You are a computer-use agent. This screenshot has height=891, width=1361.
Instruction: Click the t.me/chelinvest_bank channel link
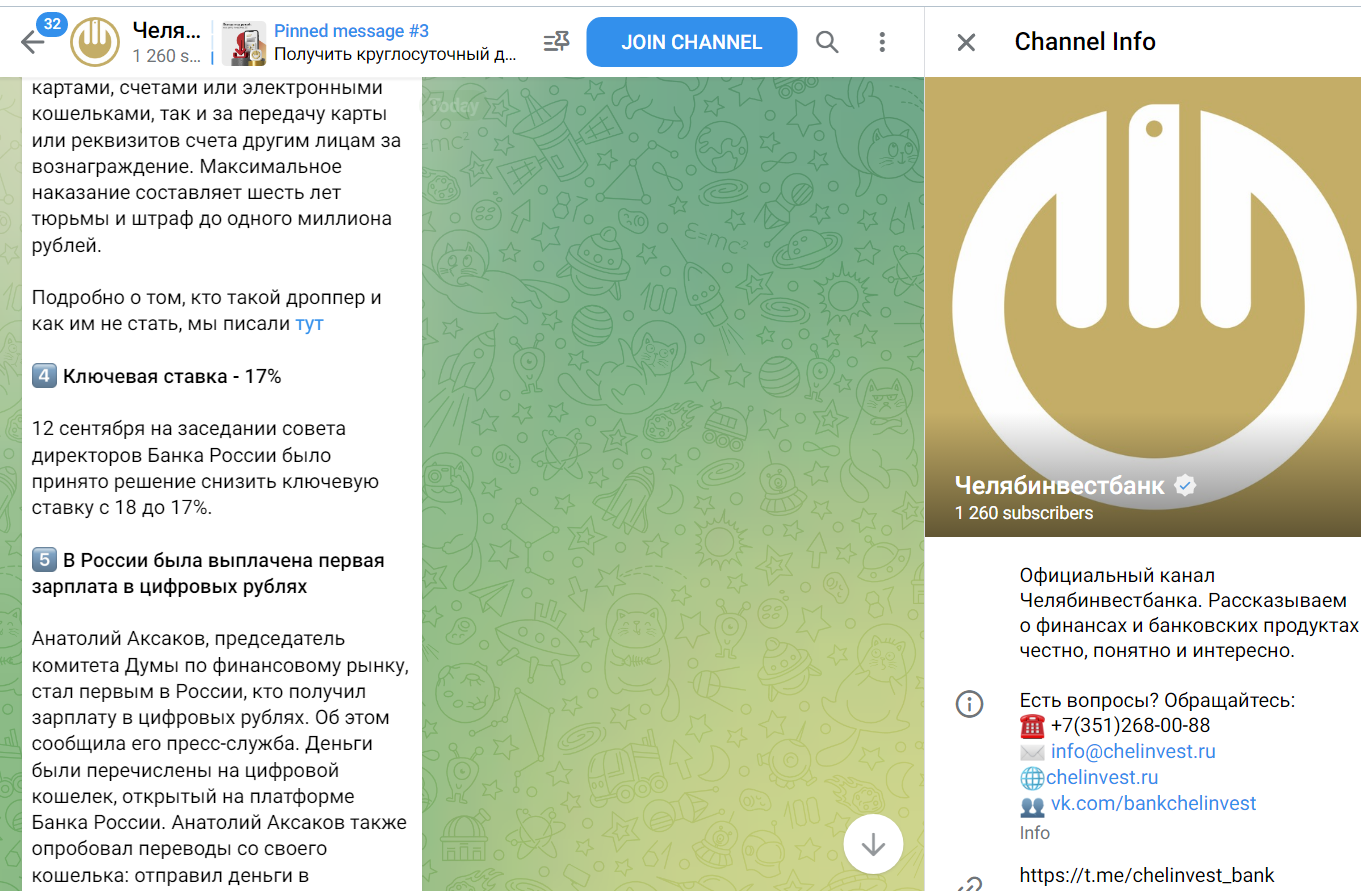click(1147, 875)
